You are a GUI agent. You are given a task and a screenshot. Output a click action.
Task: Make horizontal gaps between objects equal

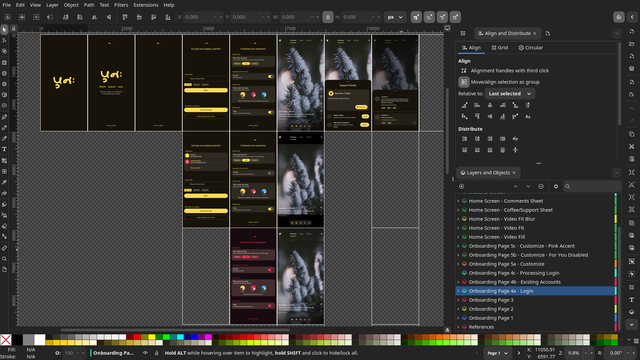tap(502, 139)
